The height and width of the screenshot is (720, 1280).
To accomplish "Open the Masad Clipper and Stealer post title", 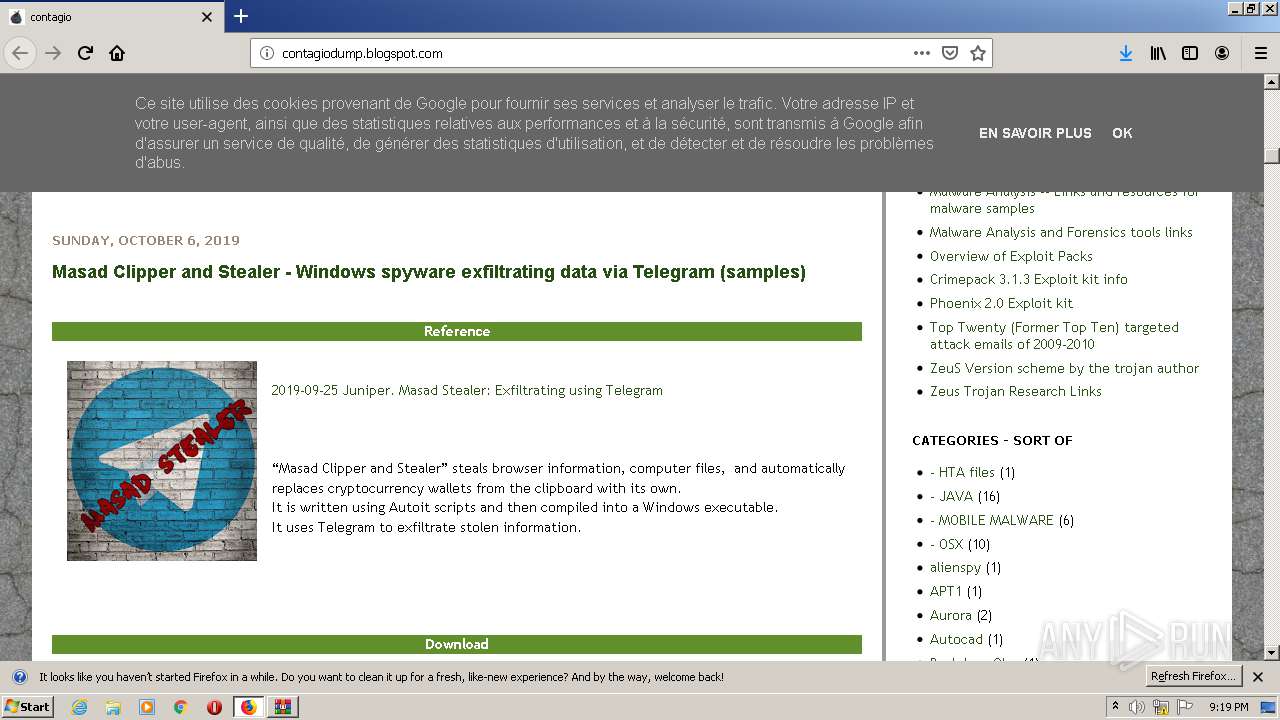I will pyautogui.click(x=429, y=272).
